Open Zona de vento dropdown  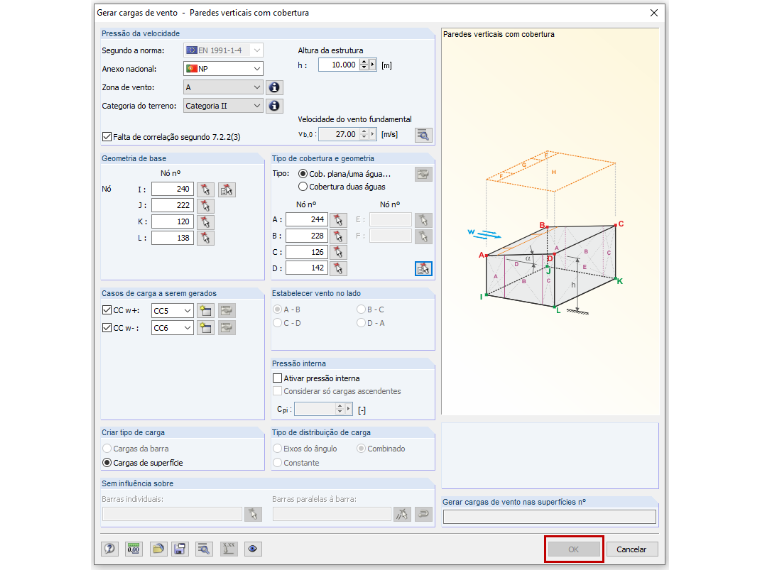pyautogui.click(x=223, y=87)
